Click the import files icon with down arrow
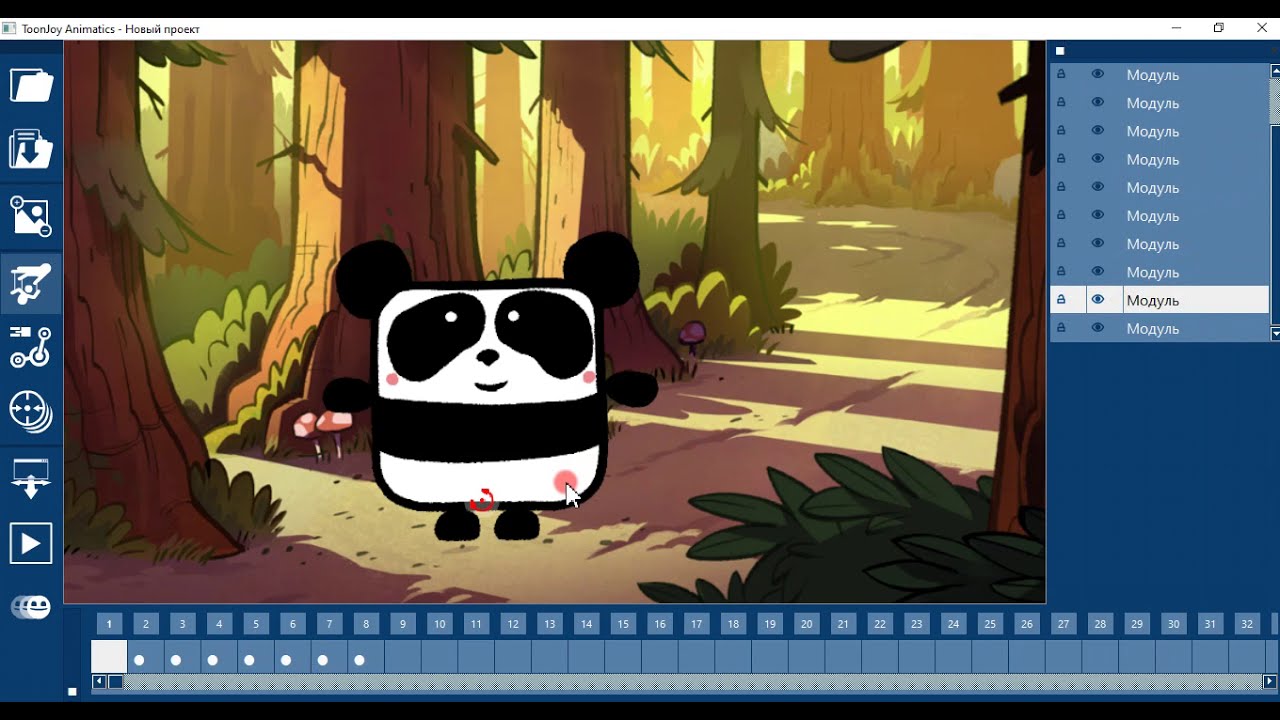 point(31,149)
